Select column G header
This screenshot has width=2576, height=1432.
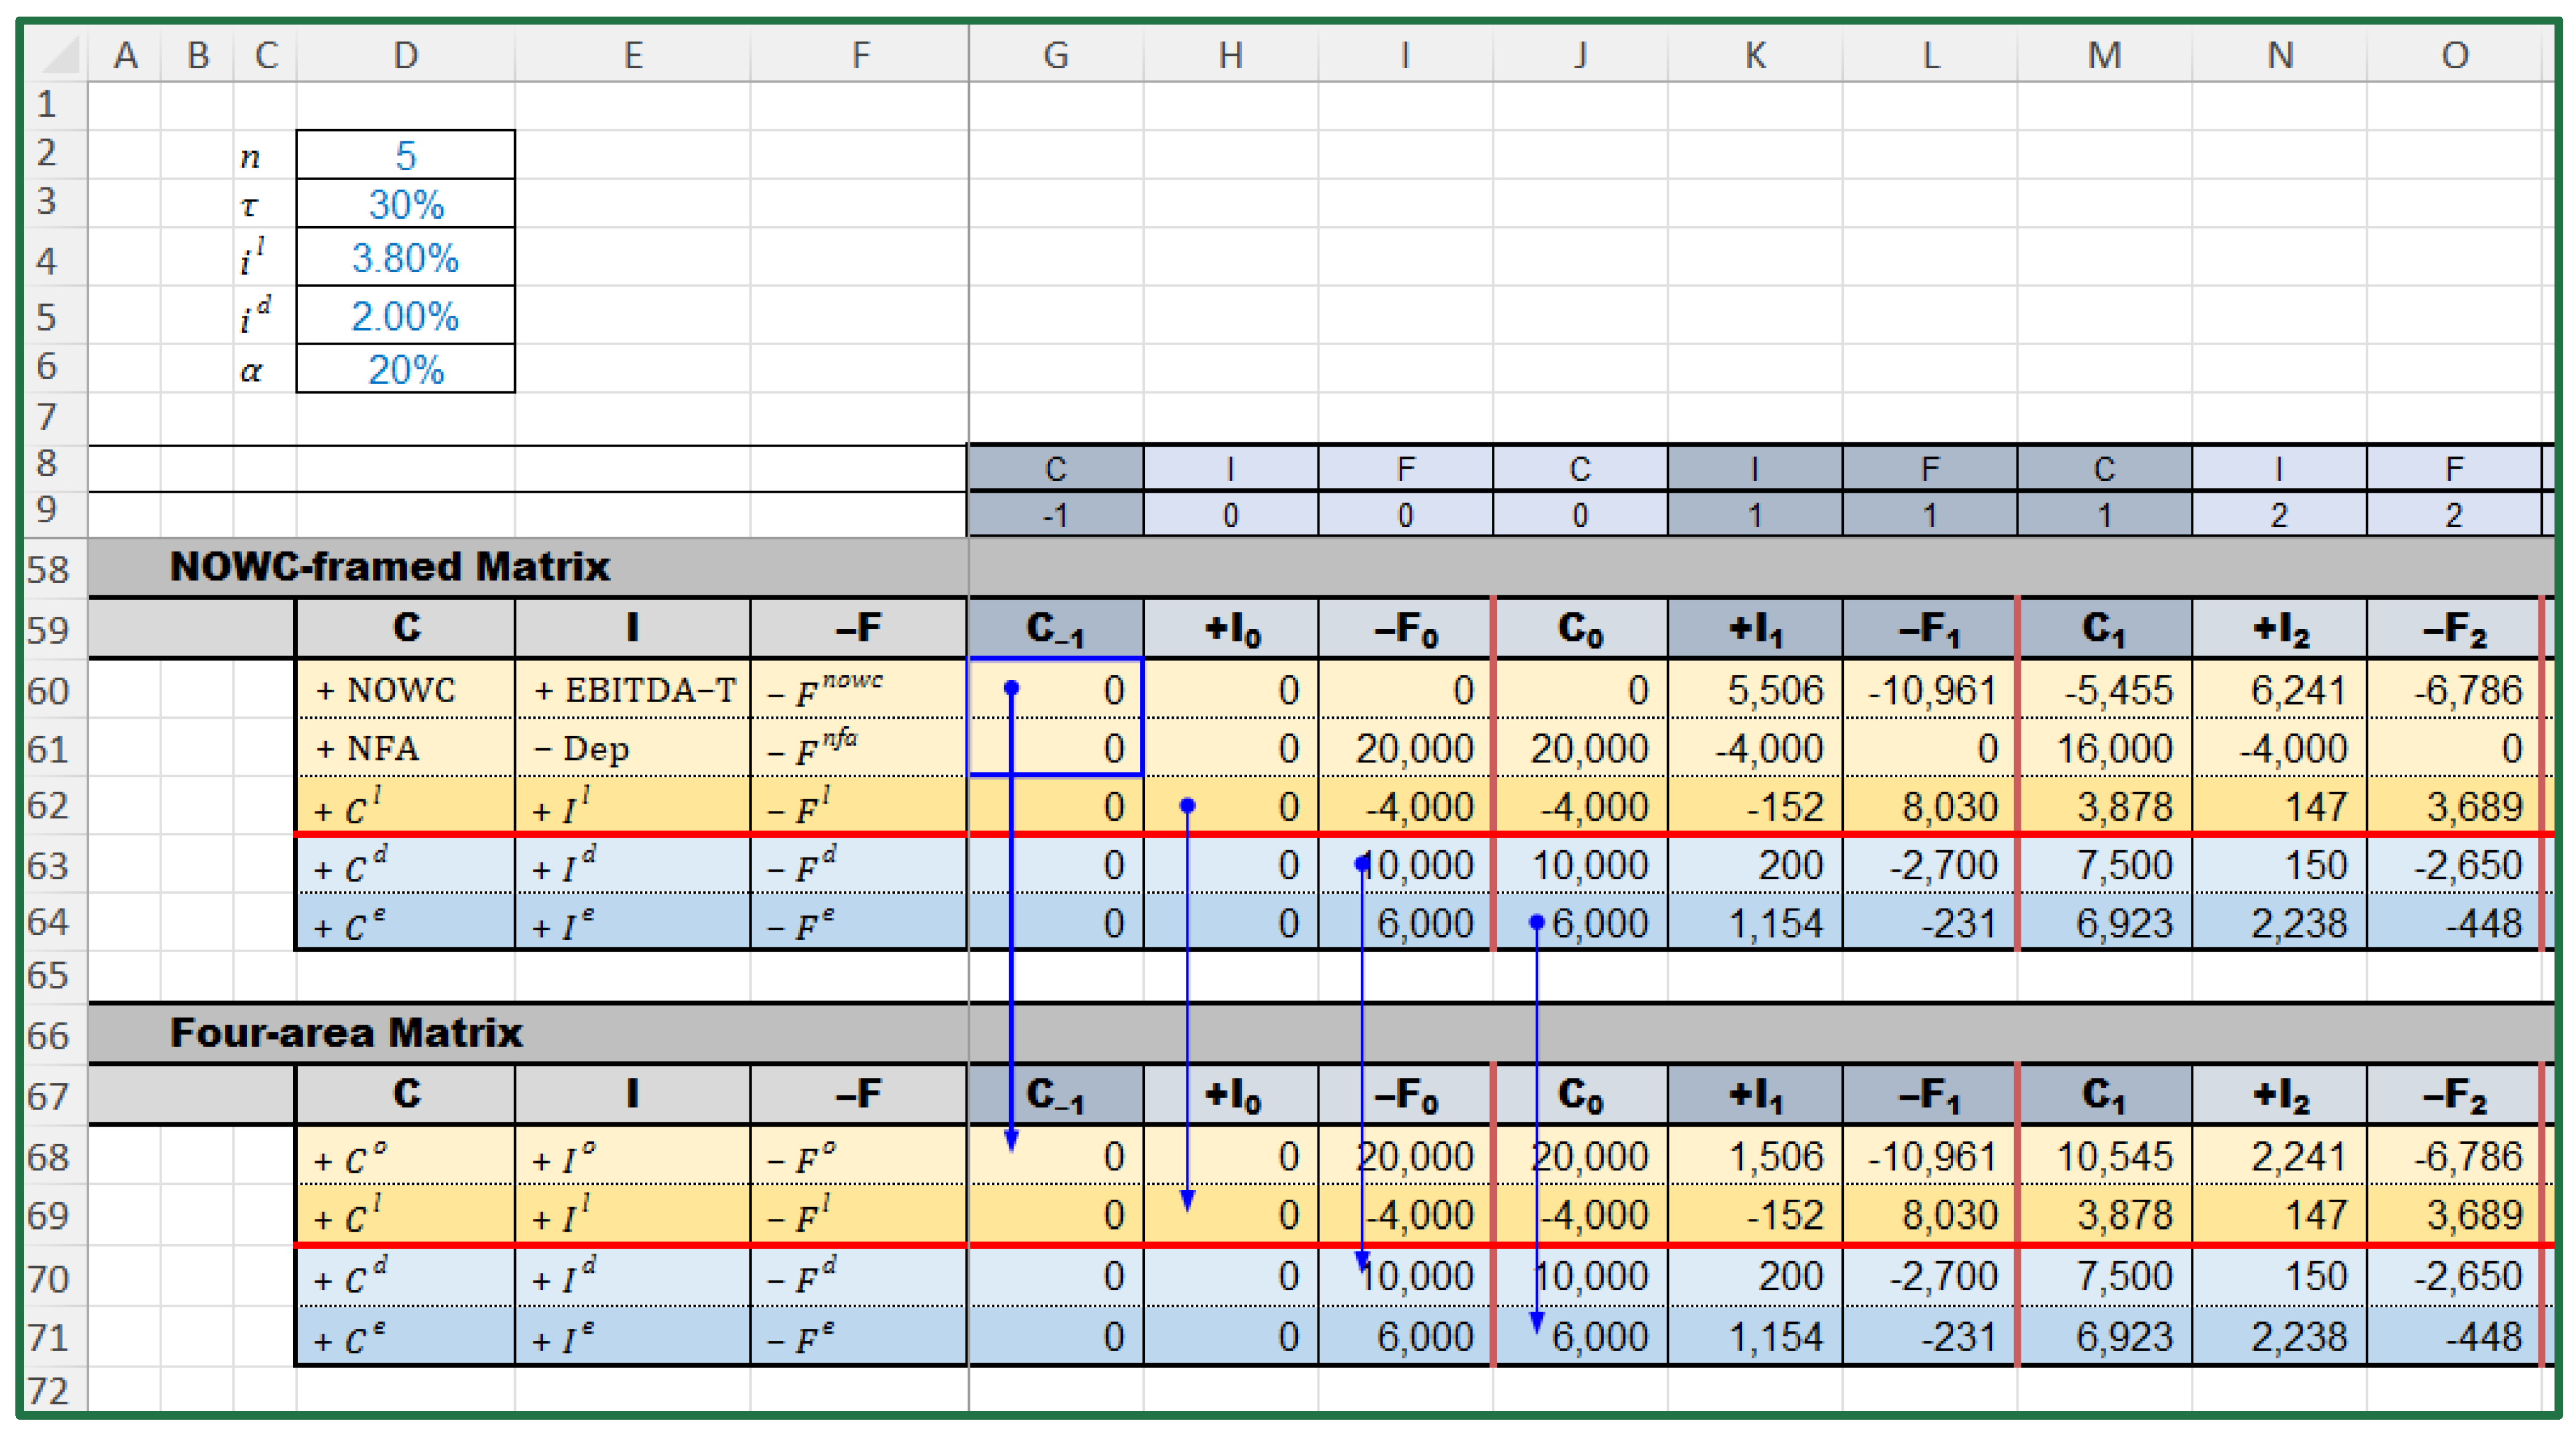(1055, 55)
